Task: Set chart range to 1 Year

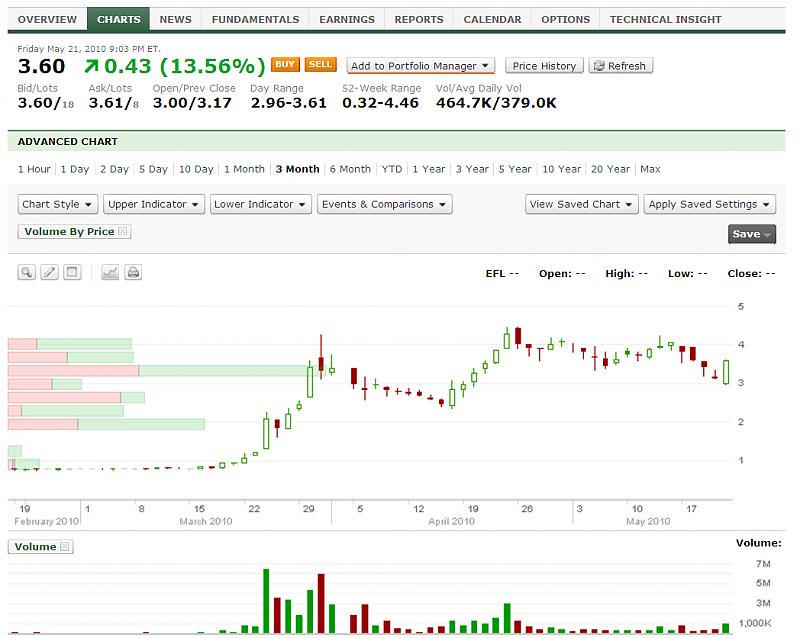Action: (428, 169)
